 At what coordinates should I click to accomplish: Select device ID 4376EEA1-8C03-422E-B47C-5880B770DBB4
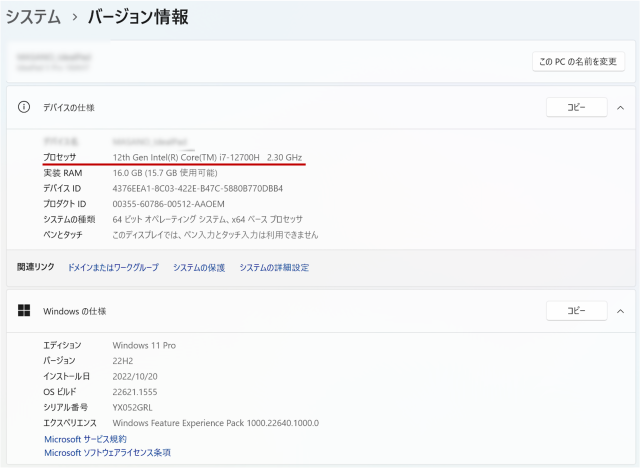tap(198, 188)
